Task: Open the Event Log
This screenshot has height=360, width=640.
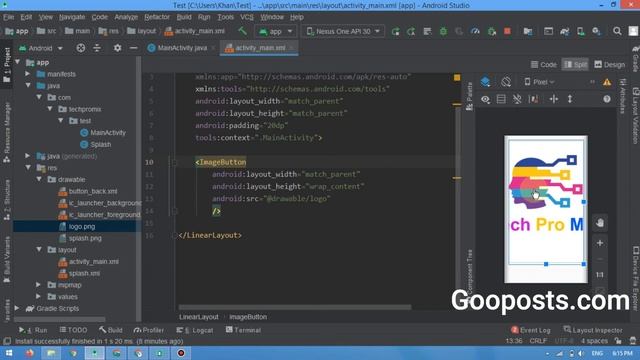Action: tap(531, 330)
